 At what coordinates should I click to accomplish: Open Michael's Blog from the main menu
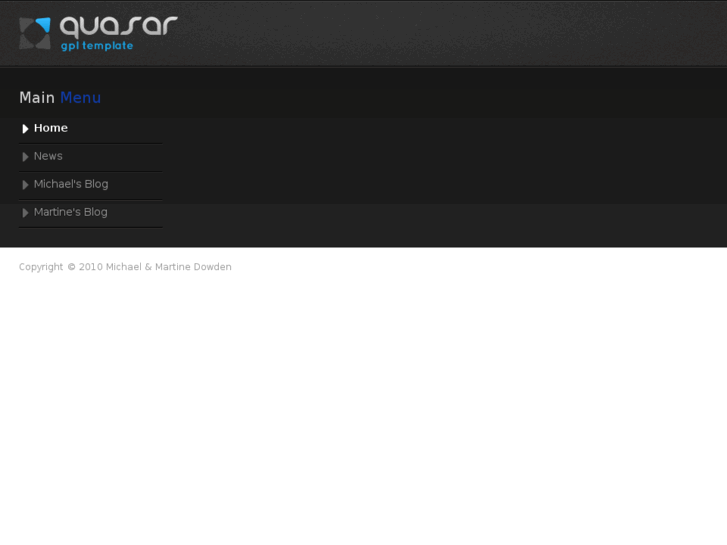pos(71,184)
